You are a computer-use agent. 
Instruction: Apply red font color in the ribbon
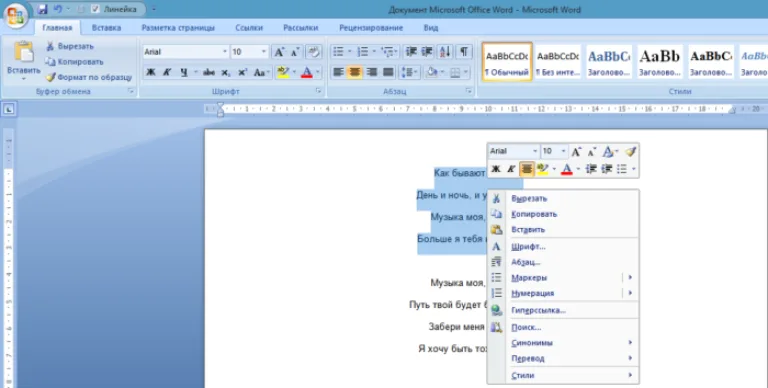click(307, 73)
